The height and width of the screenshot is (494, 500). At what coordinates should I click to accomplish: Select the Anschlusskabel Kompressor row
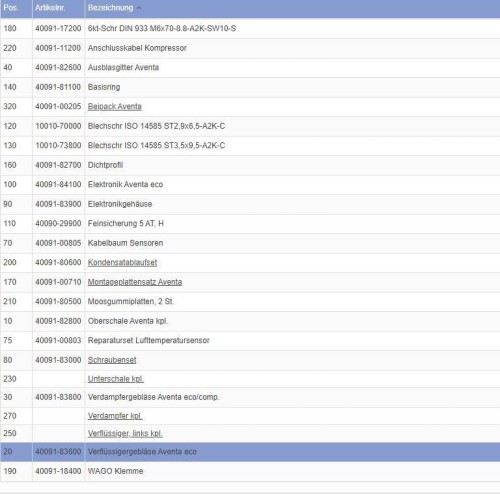[x=250, y=48]
